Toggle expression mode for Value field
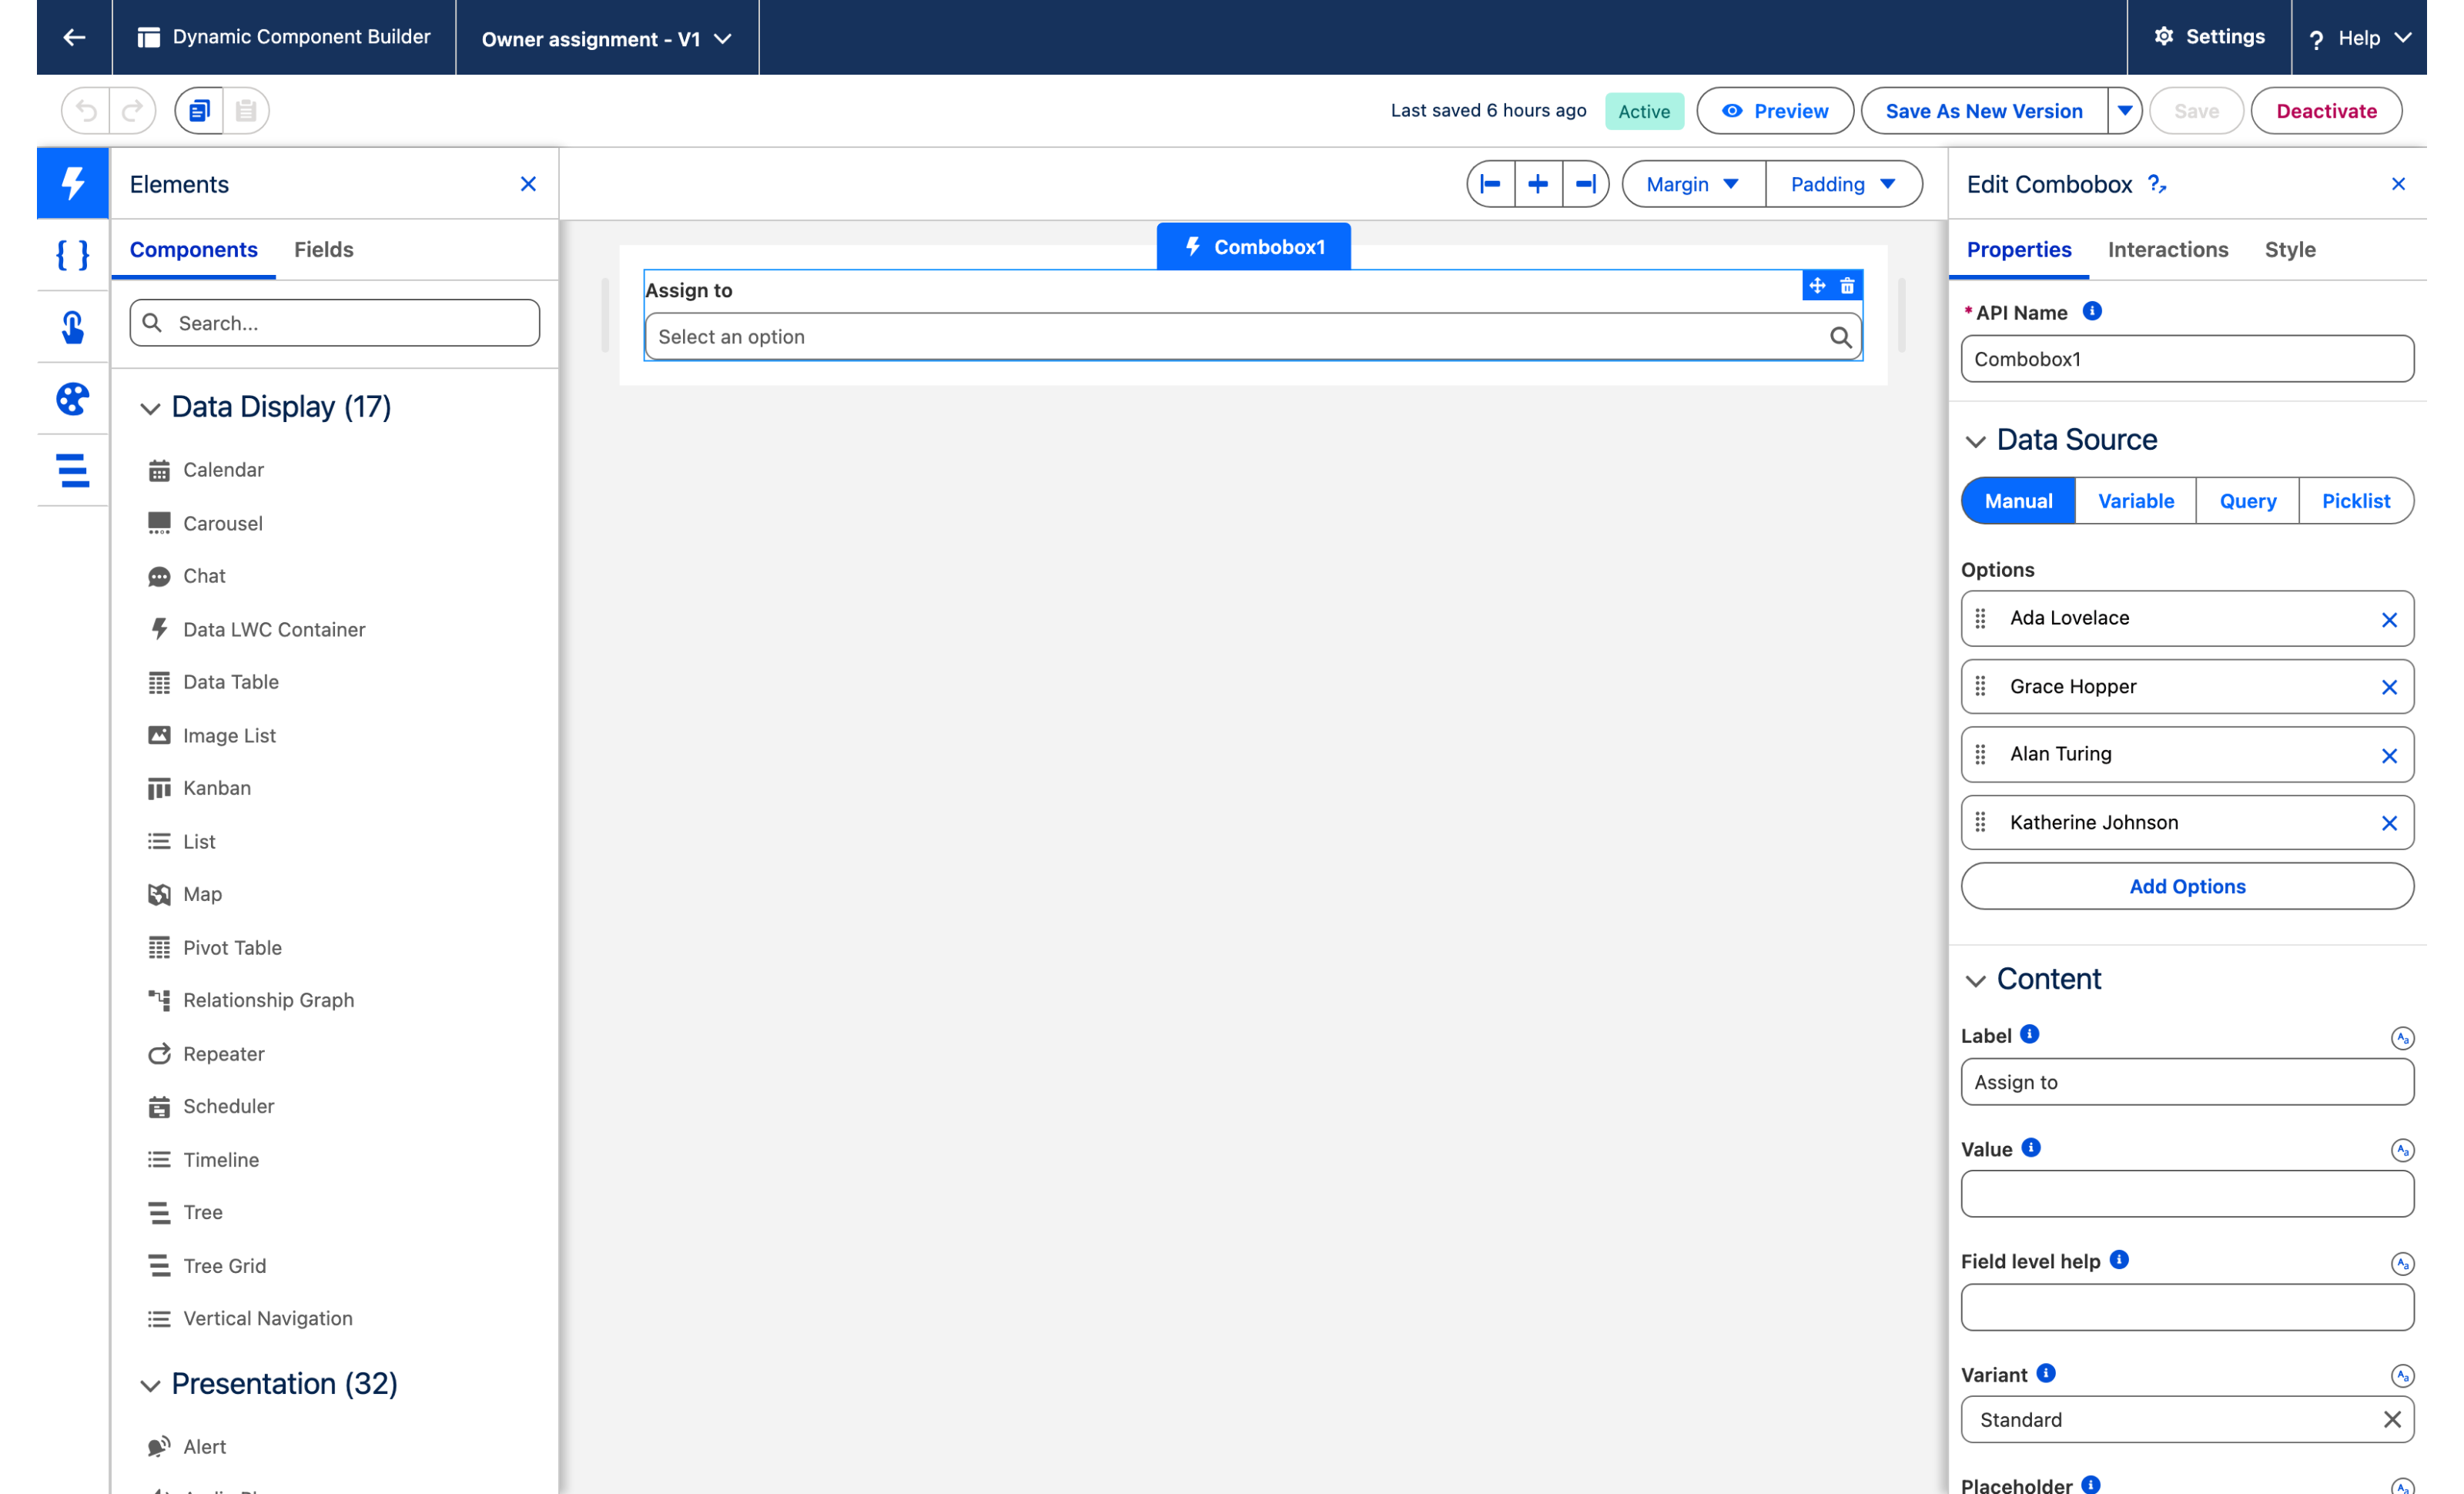The image size is (2464, 1494). pyautogui.click(x=2402, y=1150)
